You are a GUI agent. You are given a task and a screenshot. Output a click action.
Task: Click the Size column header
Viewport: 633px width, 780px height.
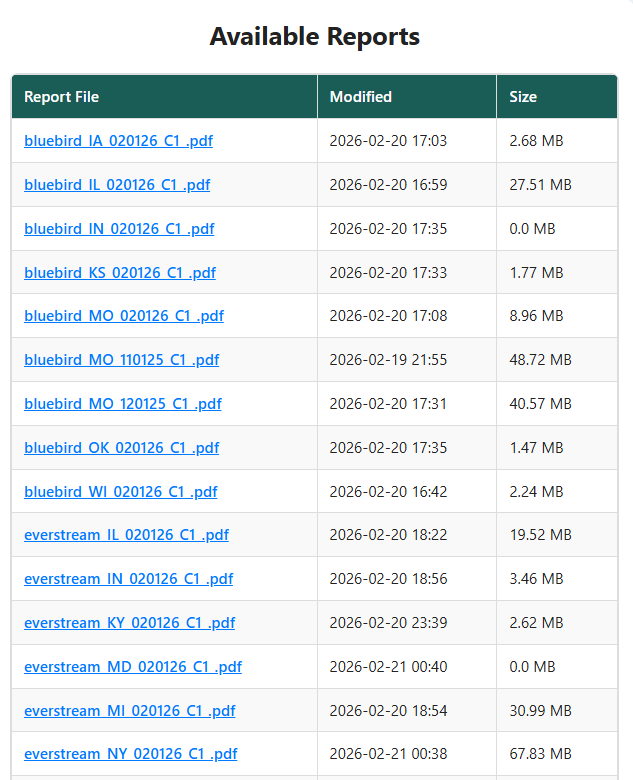(x=557, y=97)
